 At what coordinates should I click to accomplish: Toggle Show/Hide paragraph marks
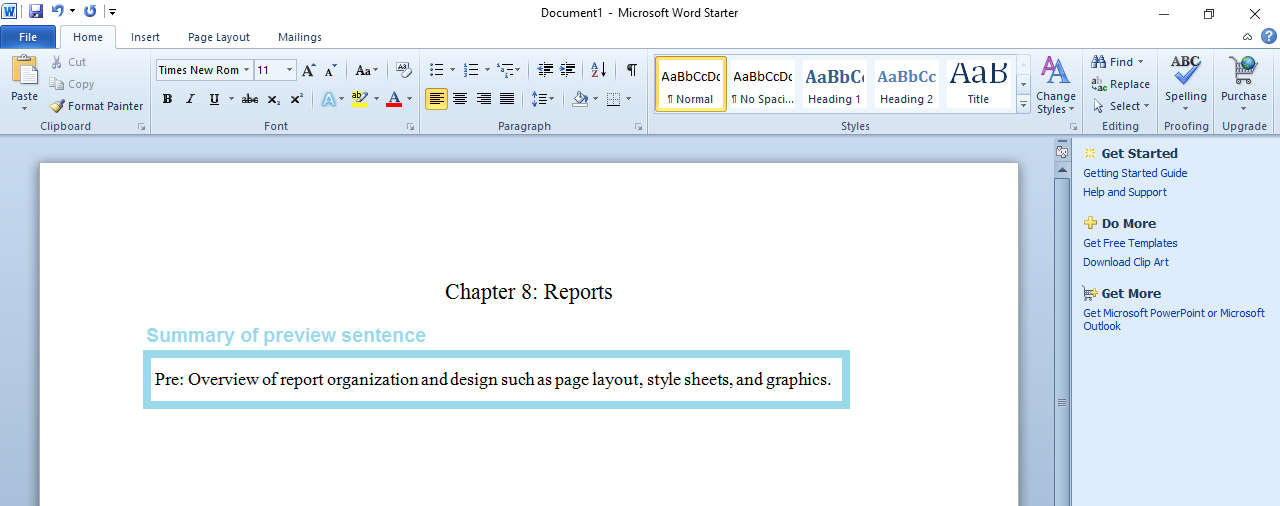click(631, 70)
